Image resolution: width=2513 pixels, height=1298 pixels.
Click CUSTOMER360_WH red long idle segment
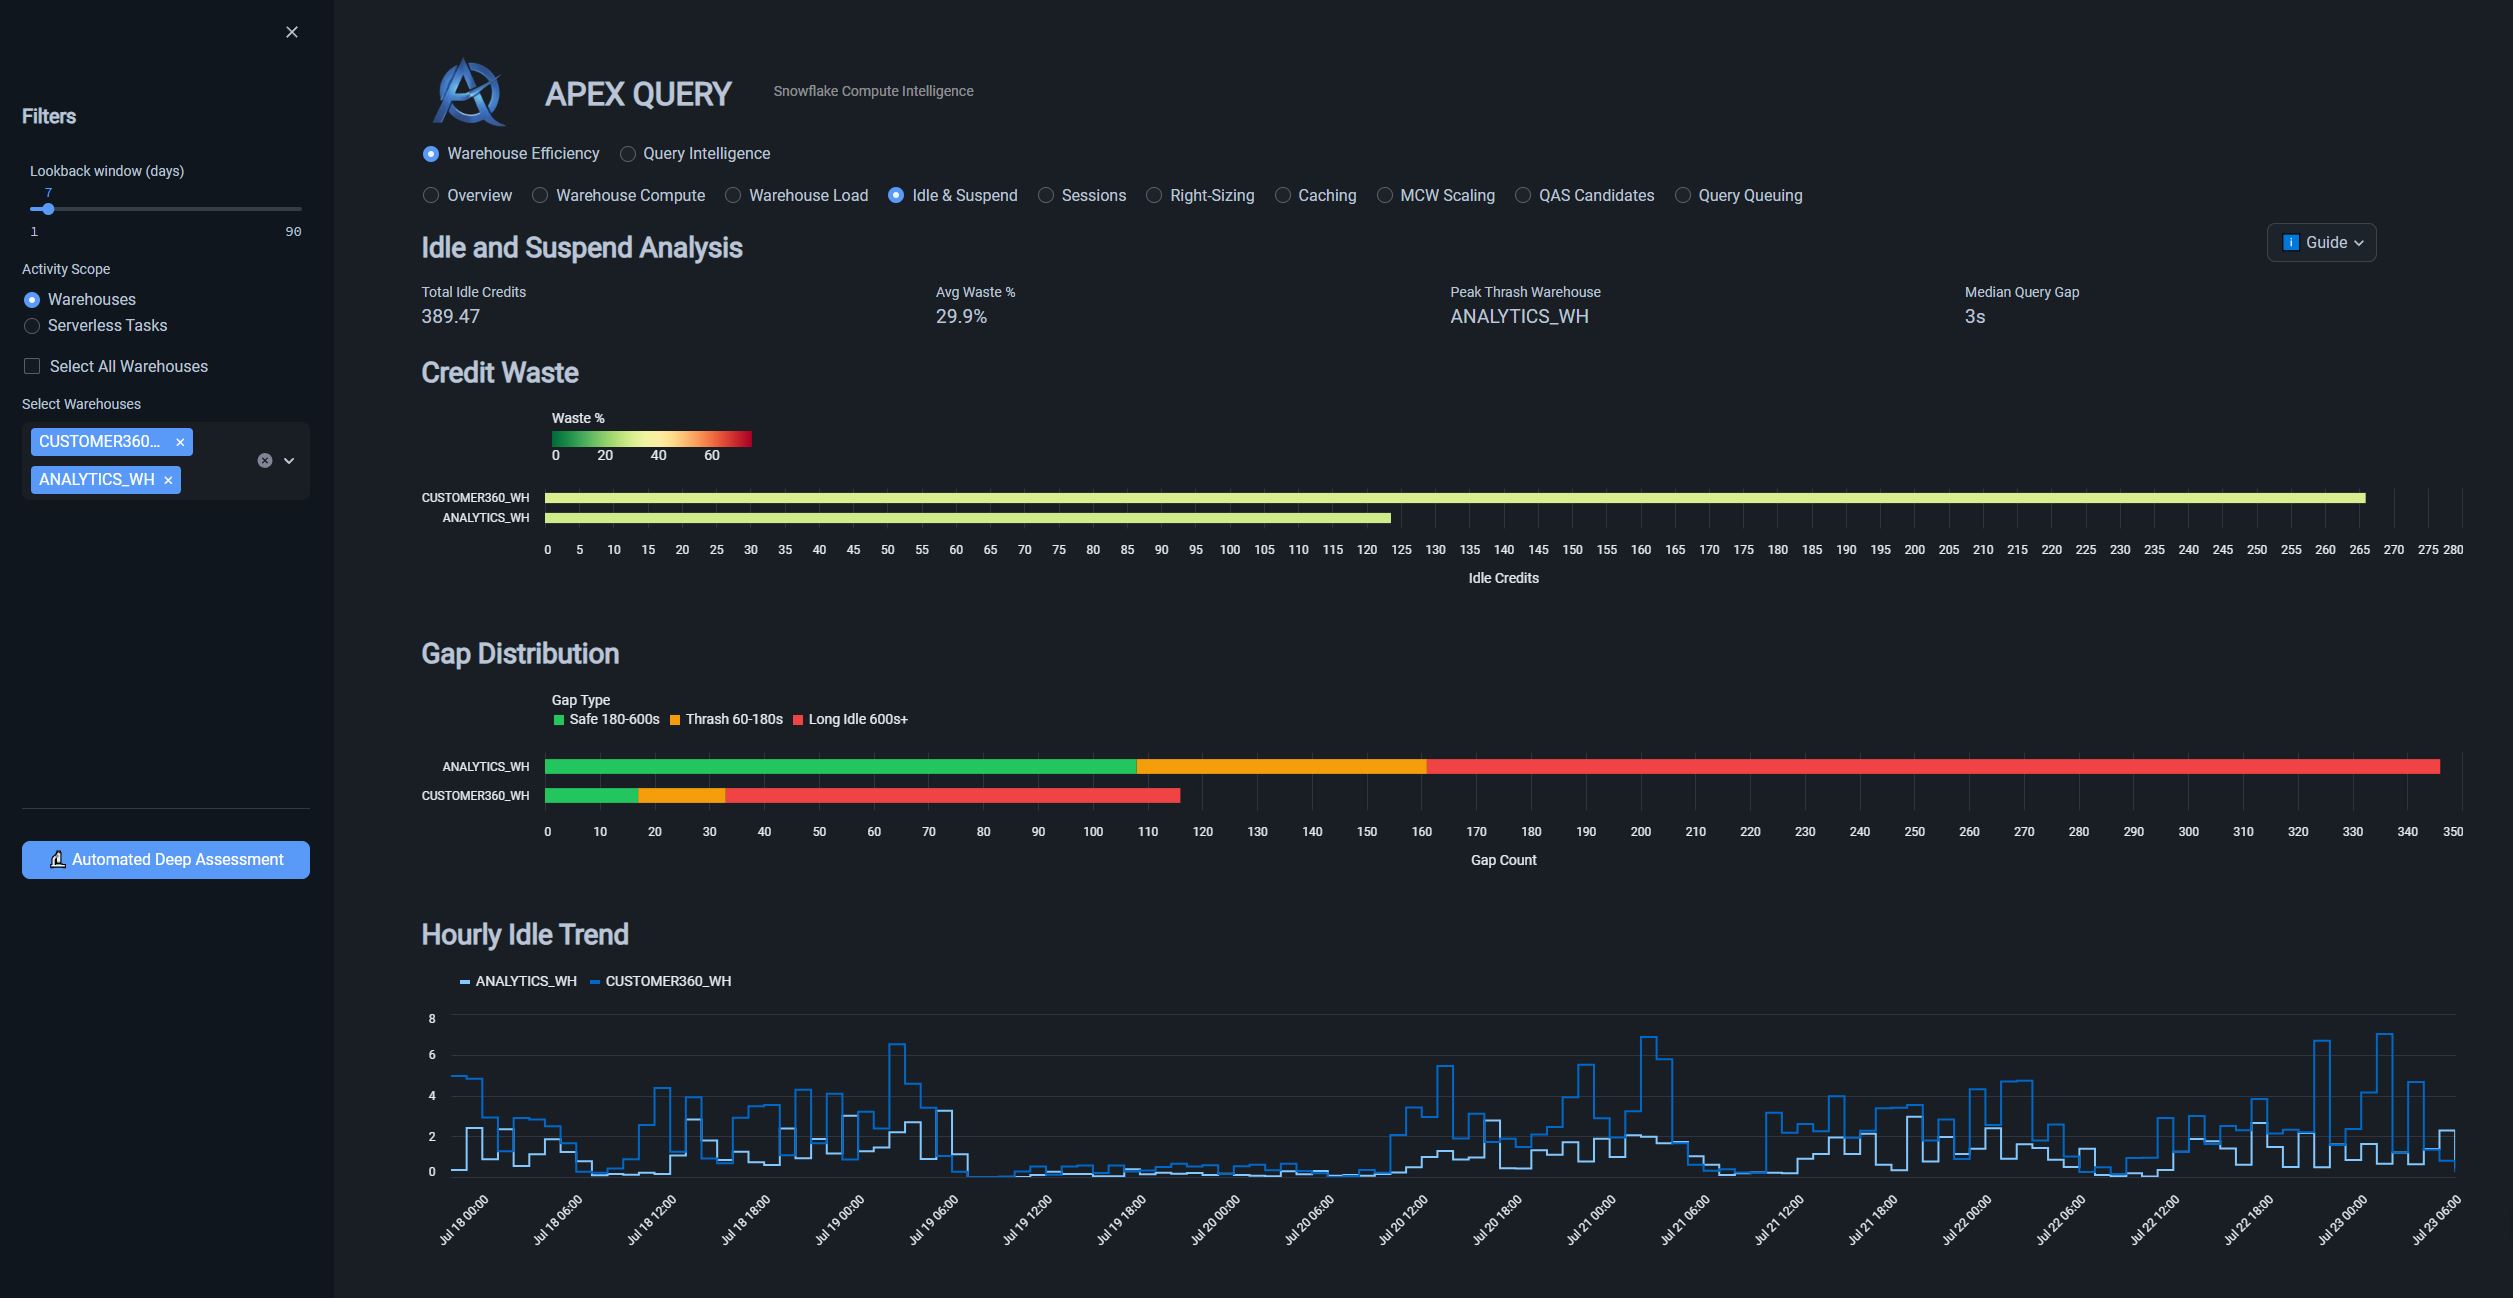point(952,796)
